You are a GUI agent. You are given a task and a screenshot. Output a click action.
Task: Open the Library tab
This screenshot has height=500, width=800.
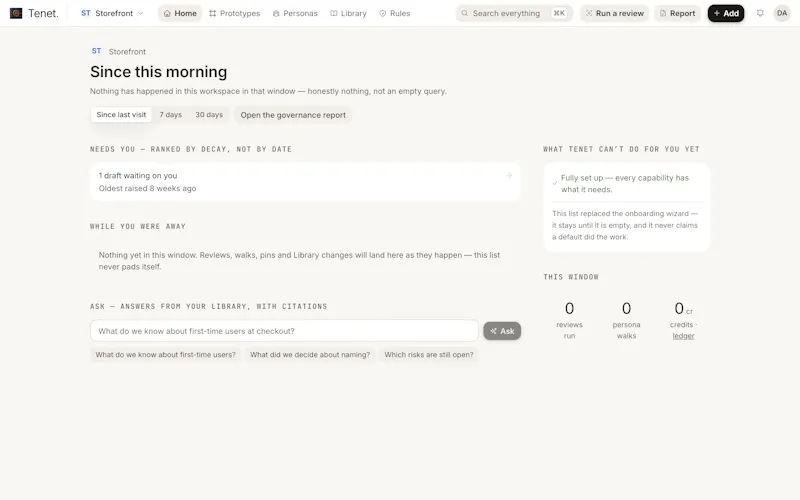[348, 13]
